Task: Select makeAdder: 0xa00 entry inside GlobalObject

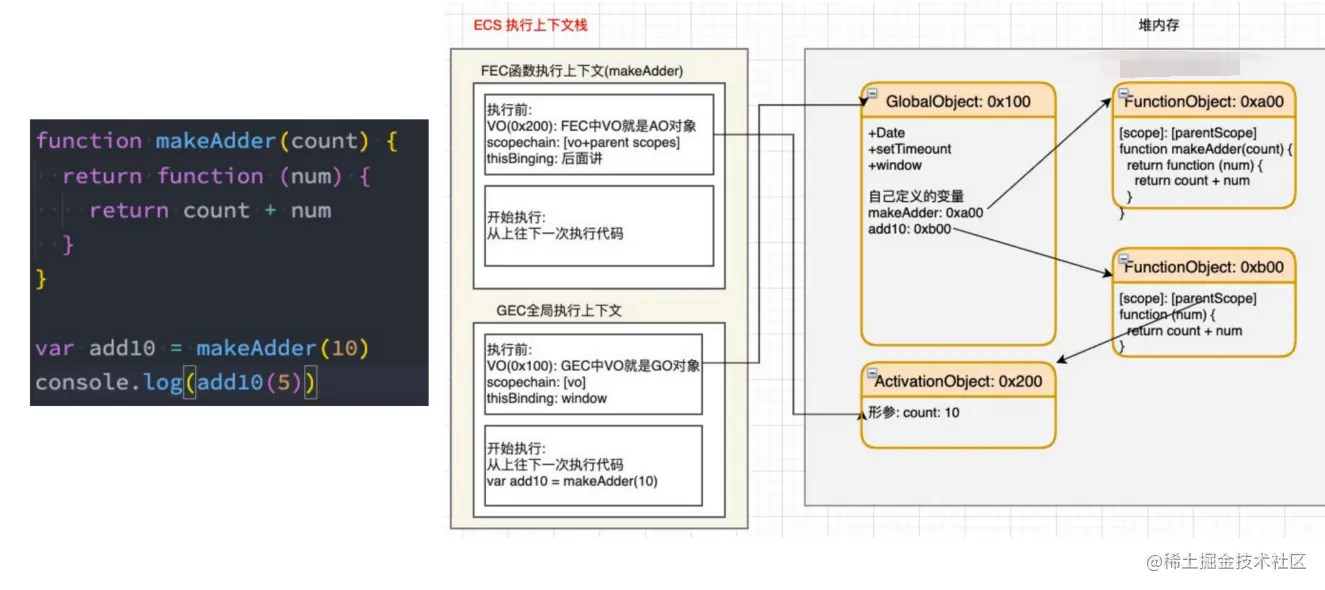Action: click(x=927, y=213)
